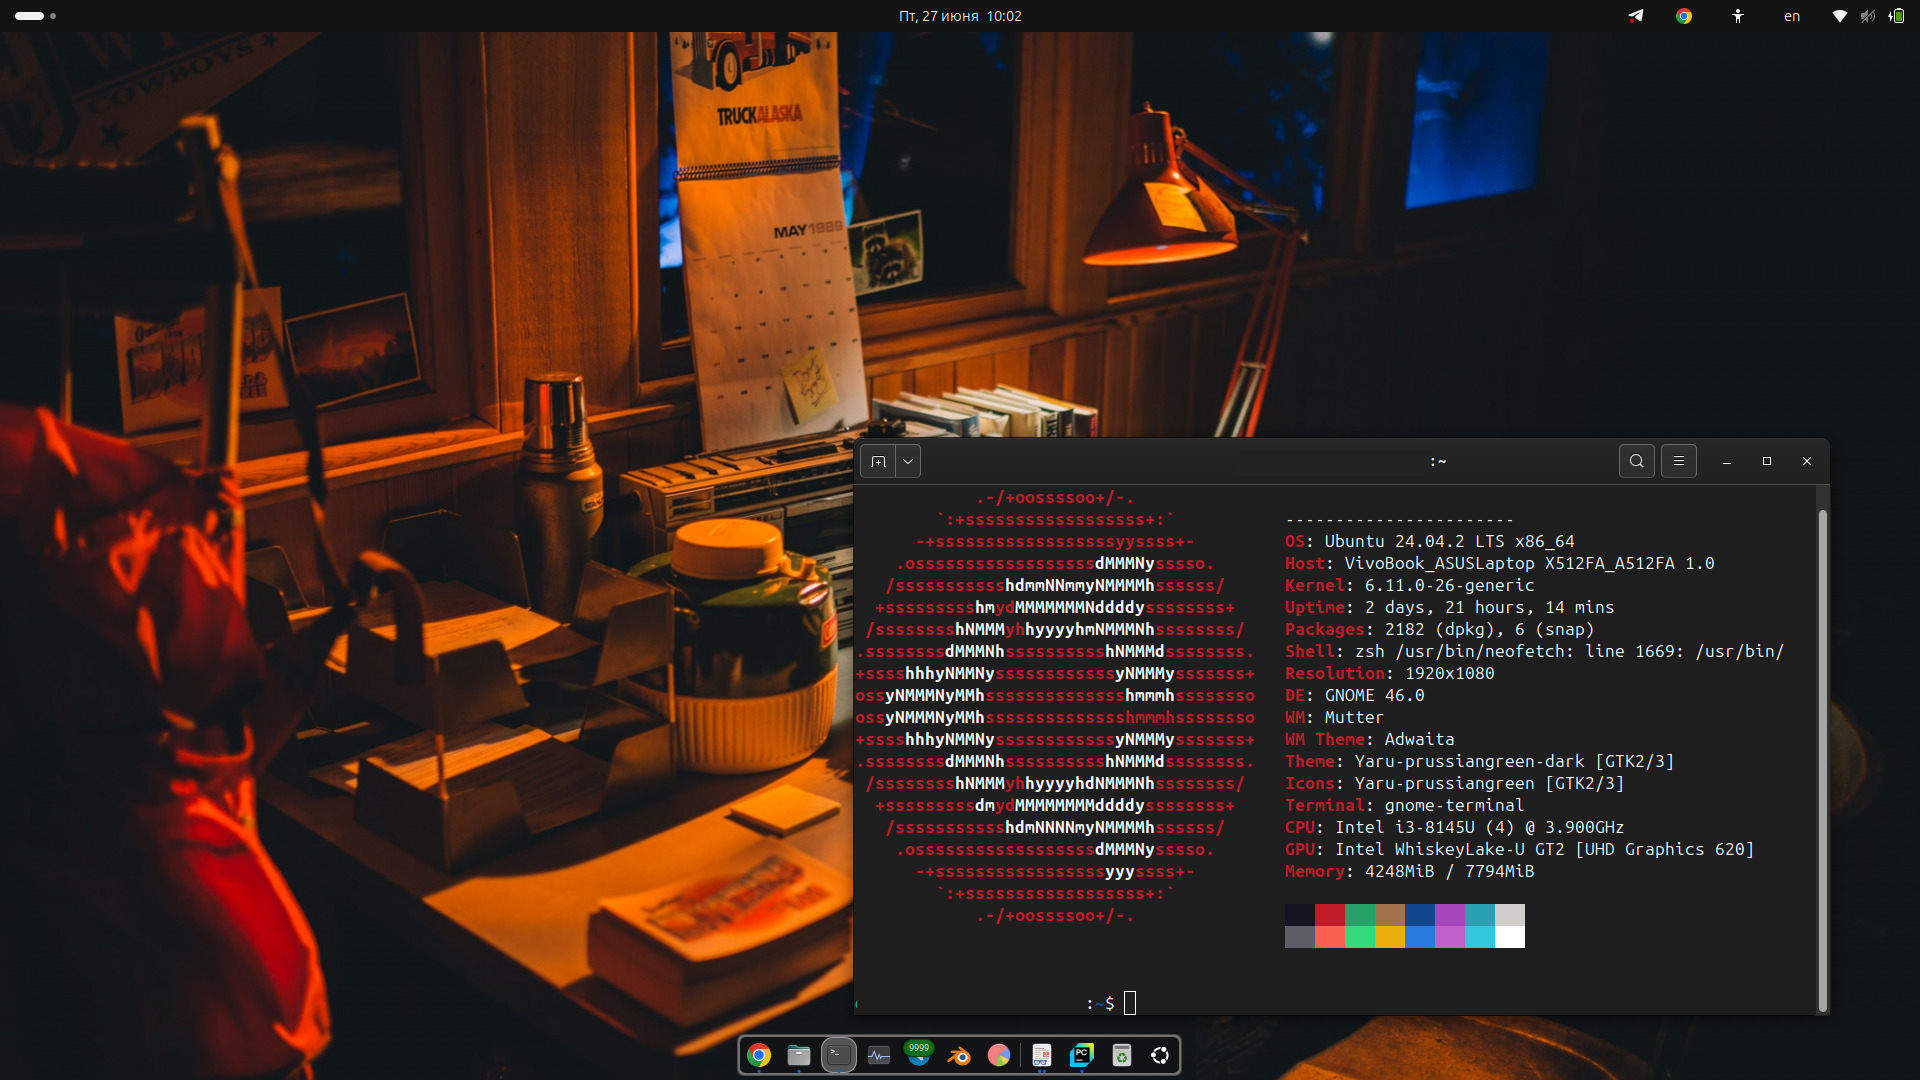Open the terminal hamburger menu
This screenshot has height=1080, width=1920.
[x=1679, y=461]
